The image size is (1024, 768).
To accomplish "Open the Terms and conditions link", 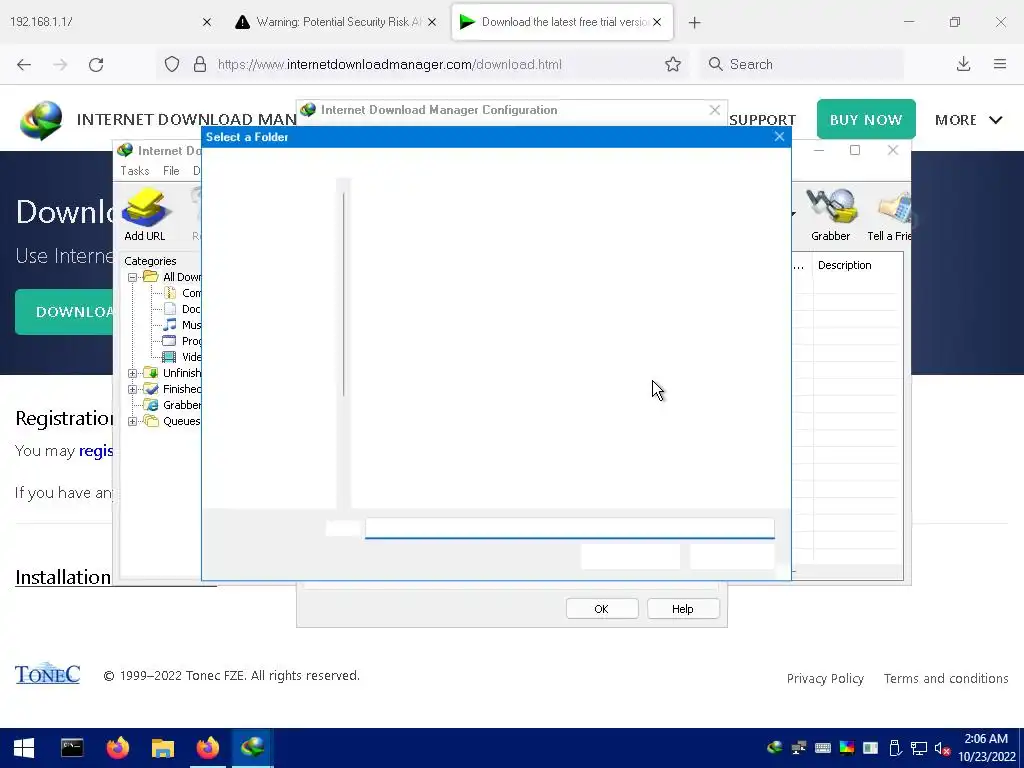I will tap(946, 679).
